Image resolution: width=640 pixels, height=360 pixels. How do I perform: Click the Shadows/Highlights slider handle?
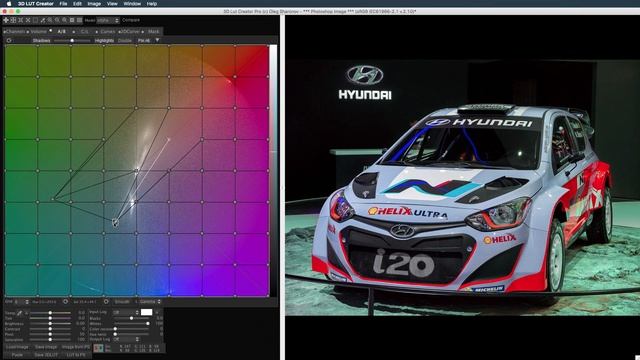72,40
